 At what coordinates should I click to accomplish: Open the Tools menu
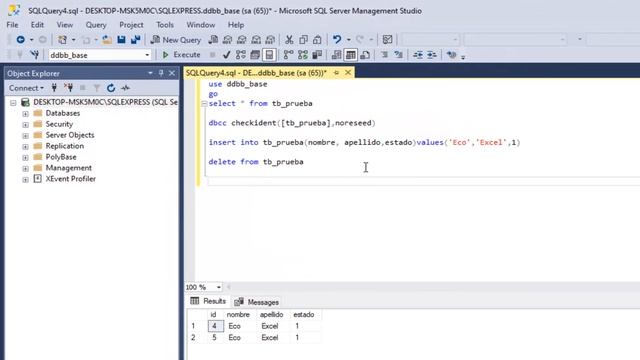tap(165, 25)
